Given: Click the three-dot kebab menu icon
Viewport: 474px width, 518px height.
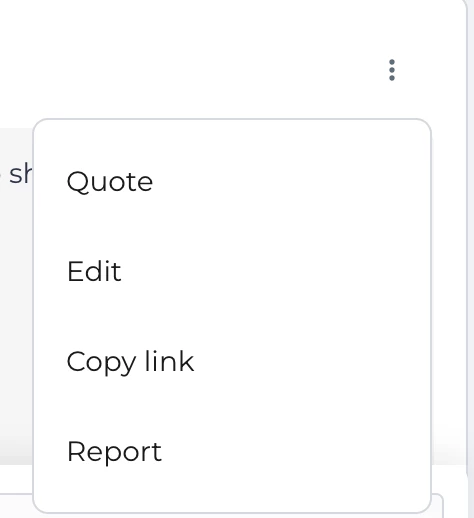Looking at the screenshot, I should [392, 70].
